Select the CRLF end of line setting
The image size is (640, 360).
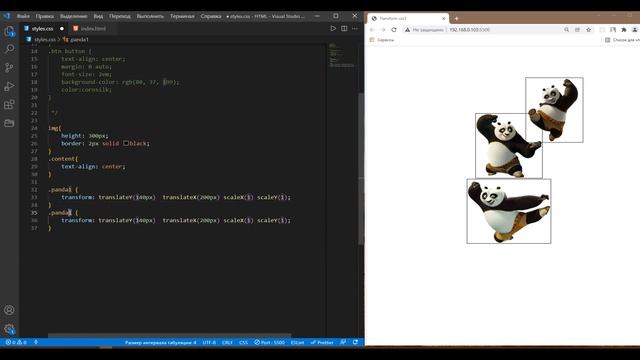pos(227,342)
